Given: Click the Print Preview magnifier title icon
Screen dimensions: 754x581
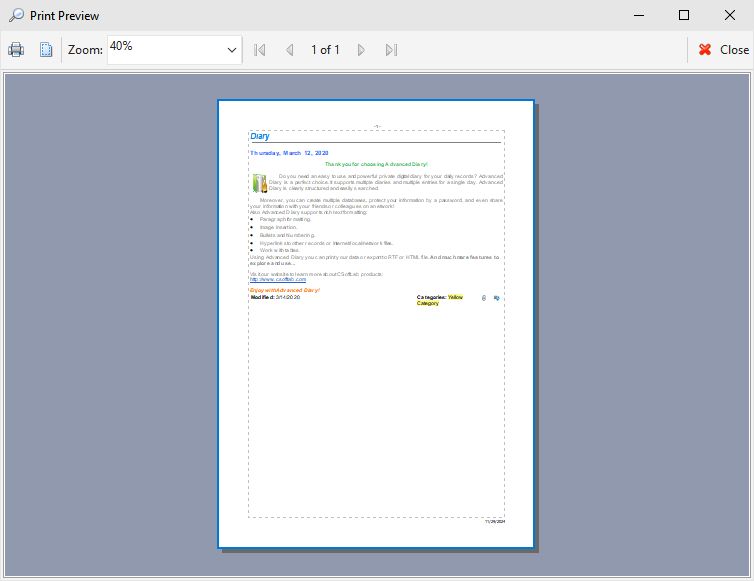Looking at the screenshot, I should point(16,15).
